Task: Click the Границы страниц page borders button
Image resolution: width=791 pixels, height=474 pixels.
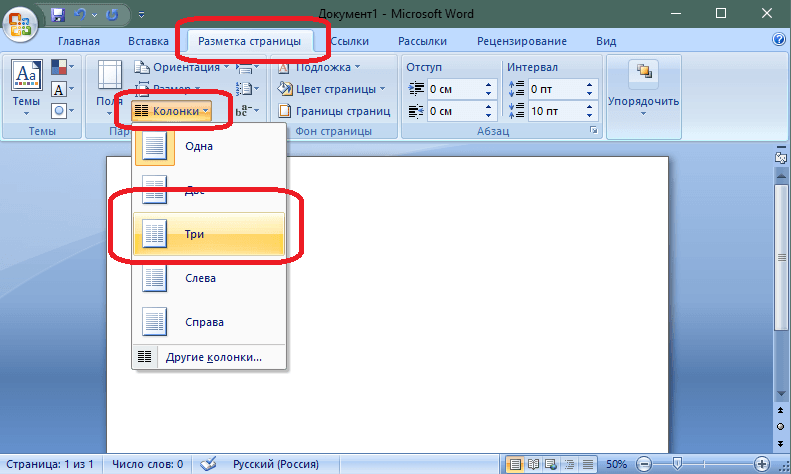Action: point(329,111)
